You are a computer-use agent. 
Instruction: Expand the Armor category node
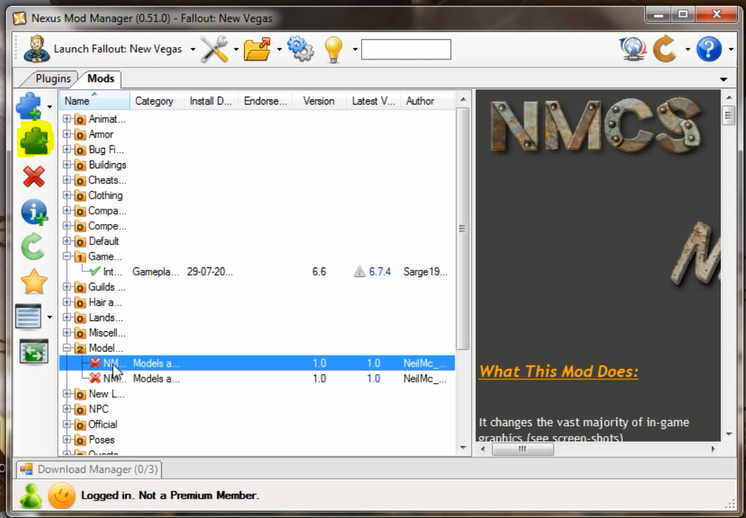pos(67,134)
